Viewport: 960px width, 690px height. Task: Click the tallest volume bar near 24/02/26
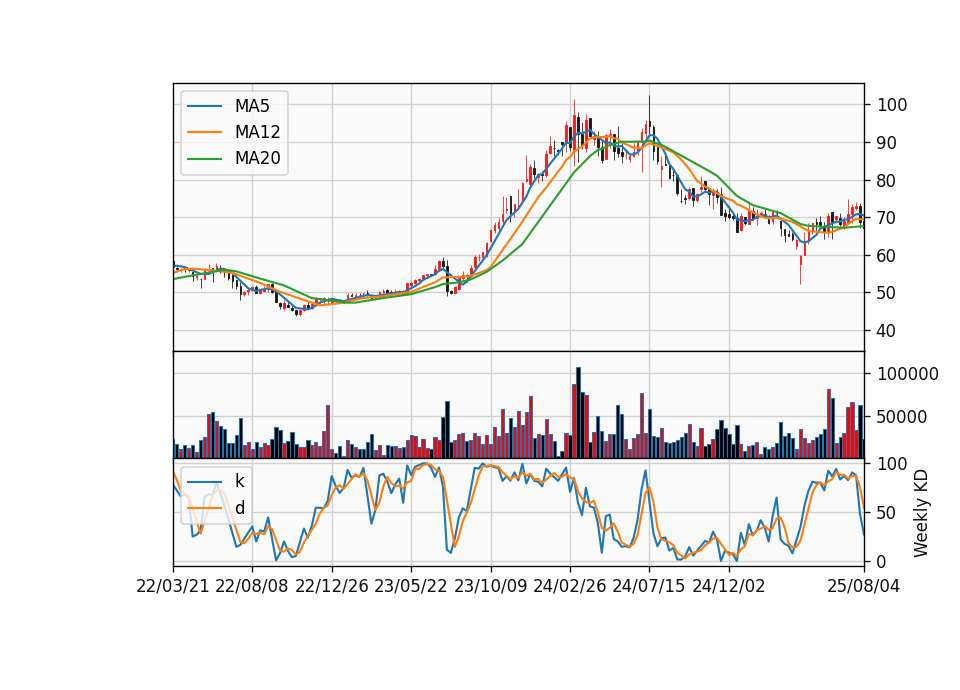coord(579,413)
